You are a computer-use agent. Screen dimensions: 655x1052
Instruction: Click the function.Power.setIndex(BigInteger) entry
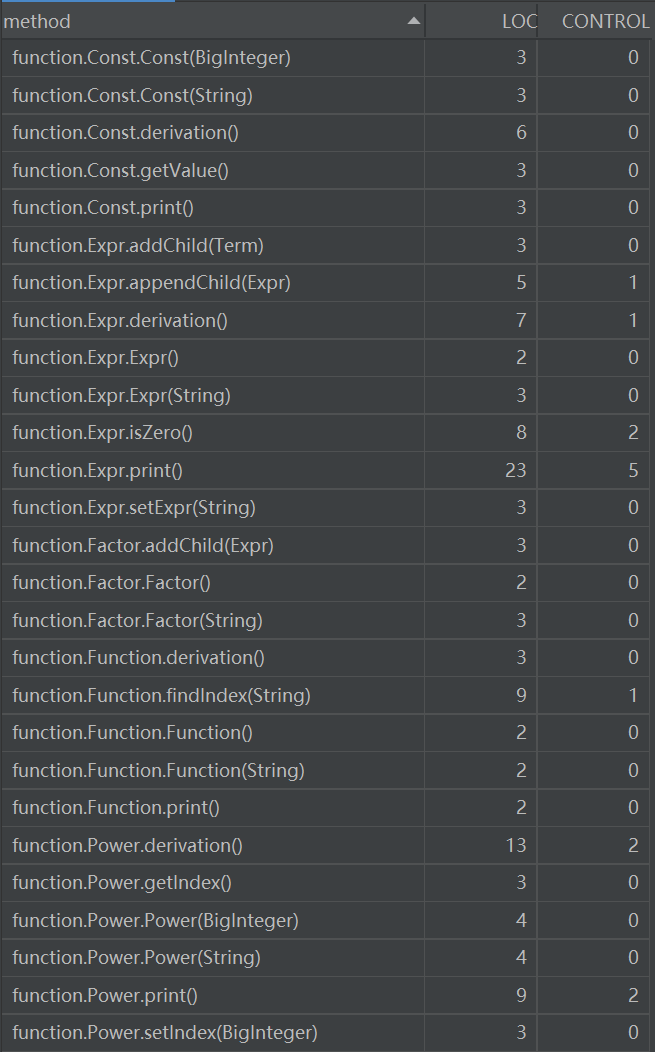click(165, 1032)
